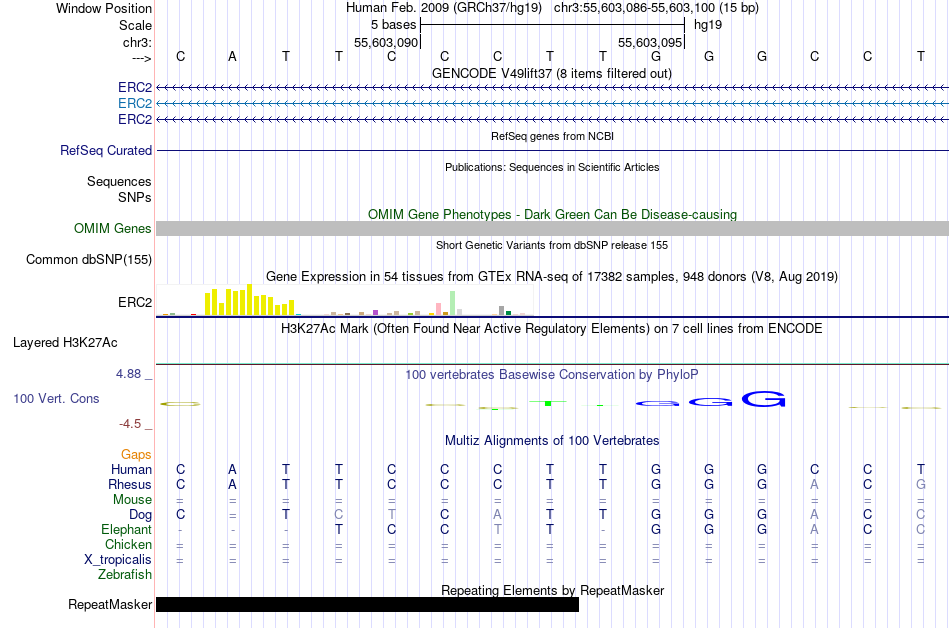Click the '--->' sequence direction label
Image resolution: width=950 pixels, height=628 pixels.
pyautogui.click(x=141, y=58)
